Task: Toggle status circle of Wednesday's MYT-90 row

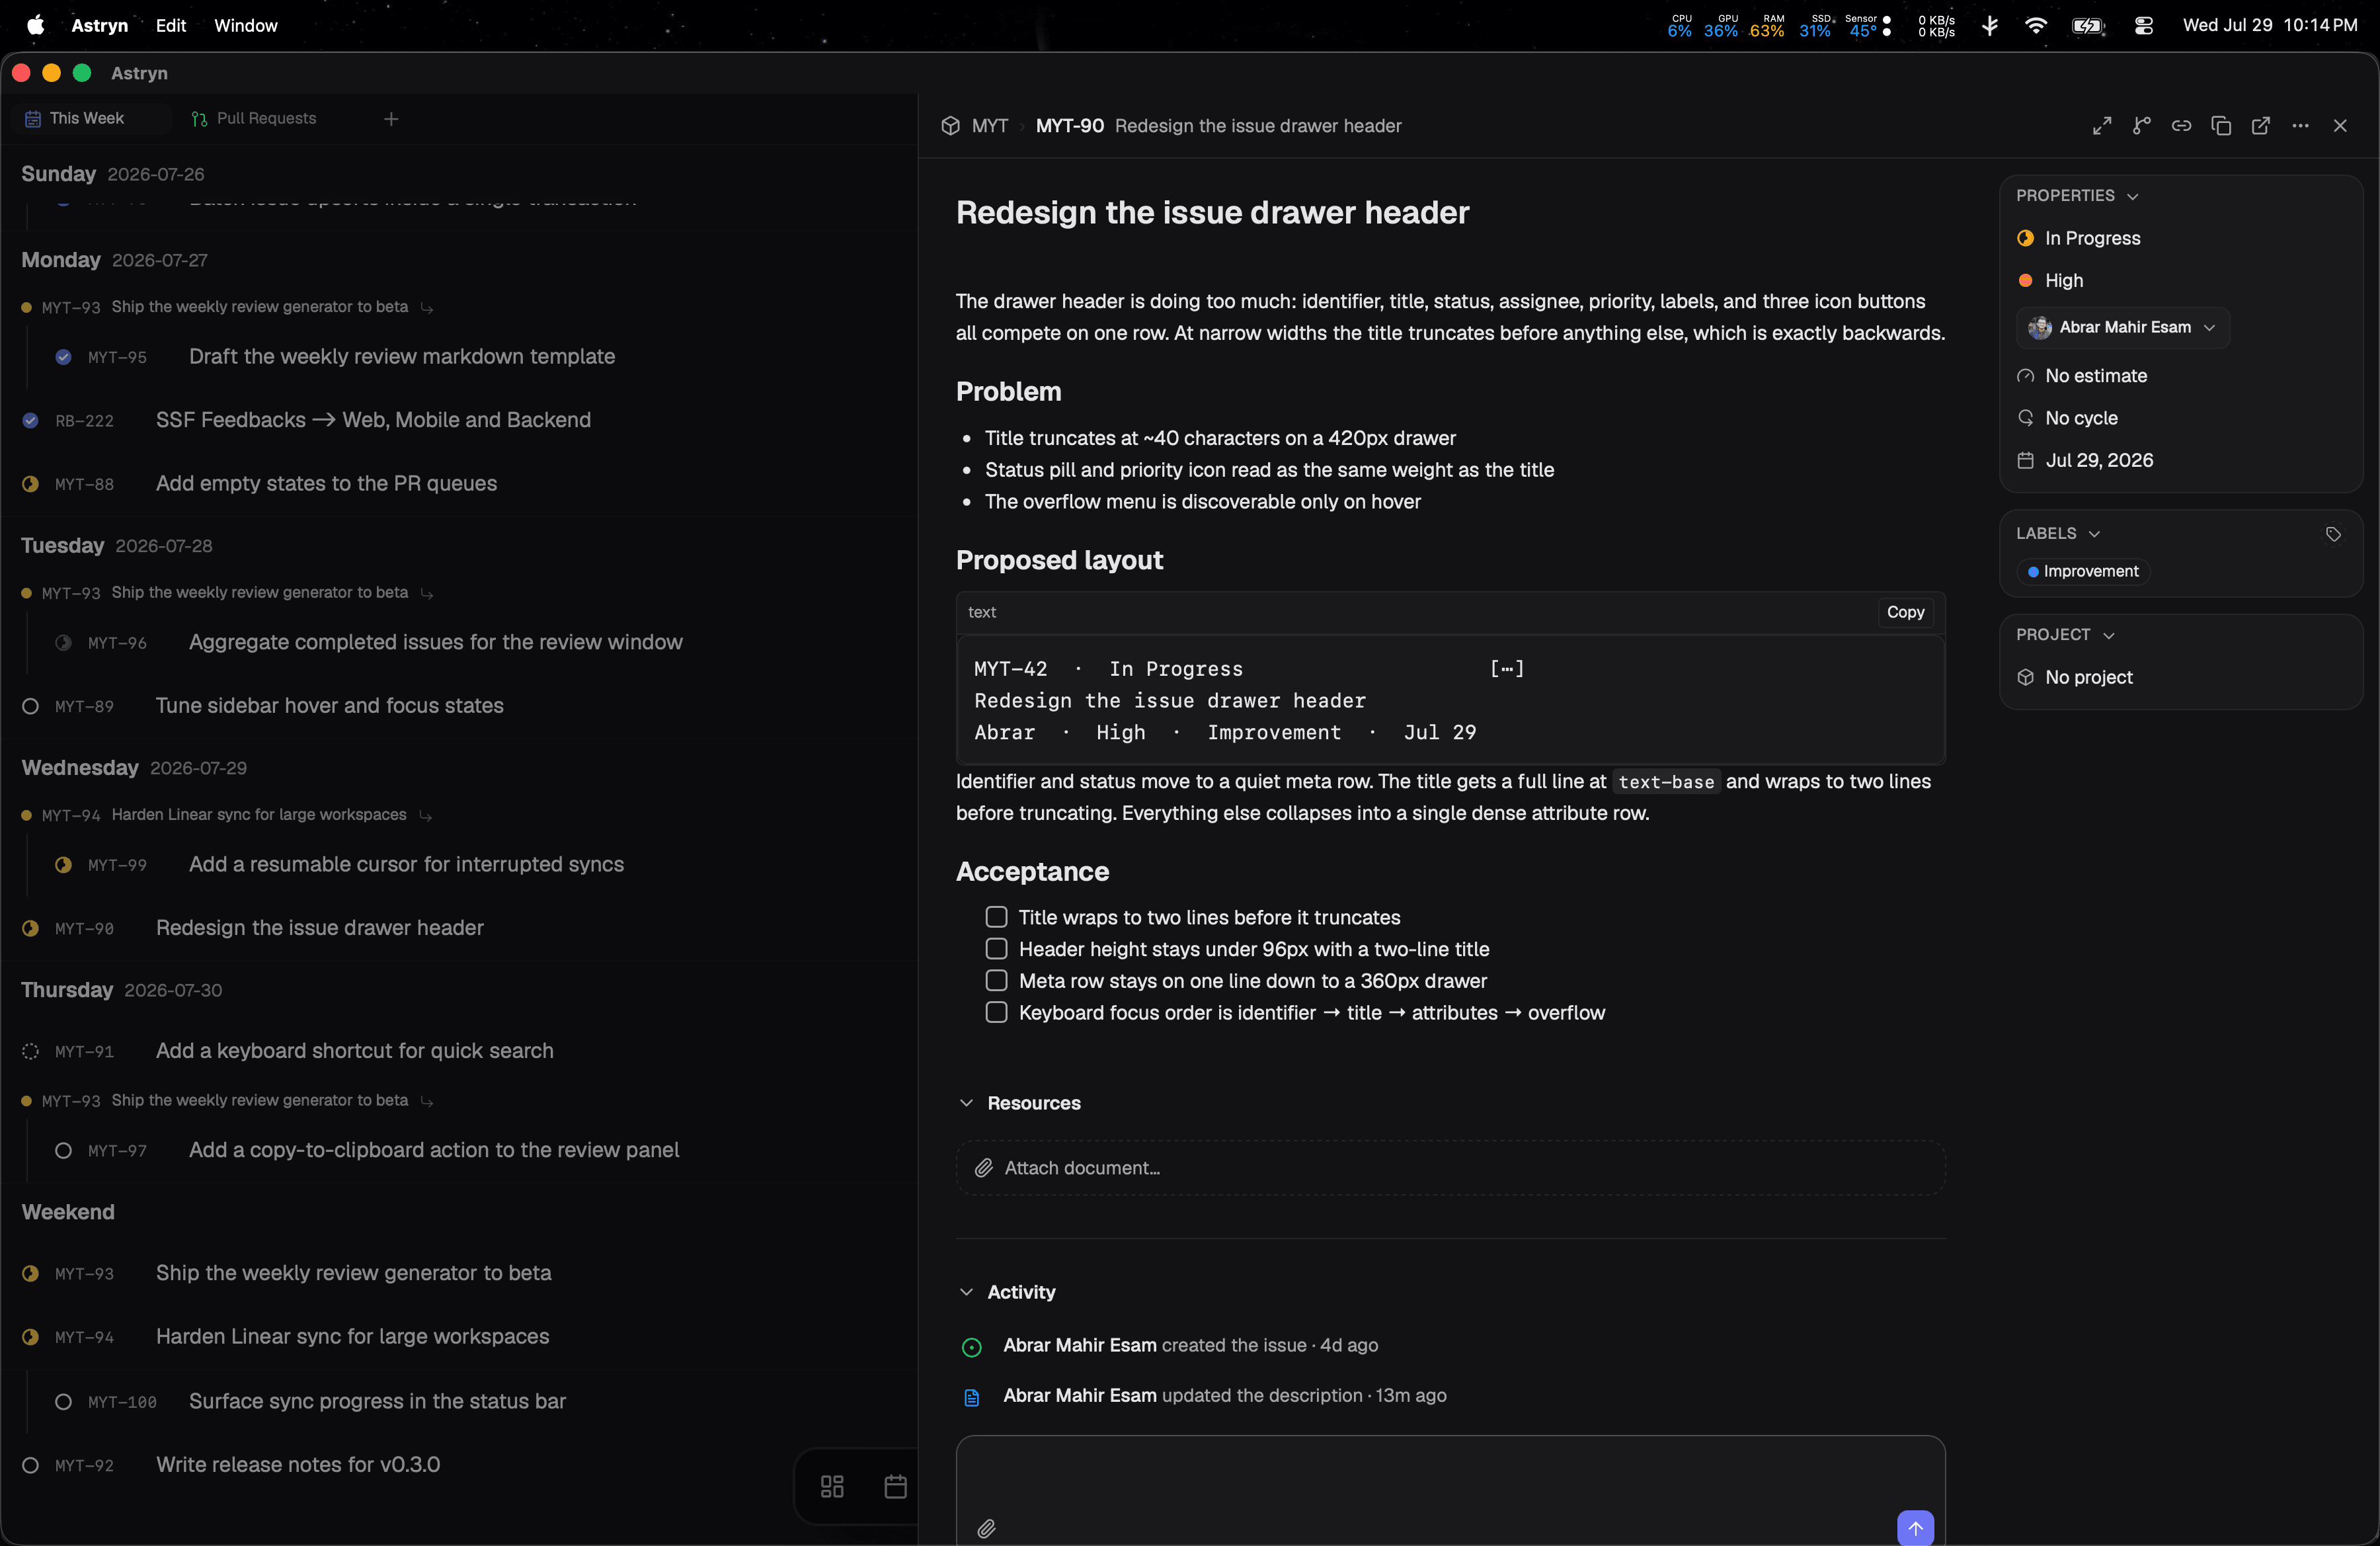Action: (x=31, y=928)
